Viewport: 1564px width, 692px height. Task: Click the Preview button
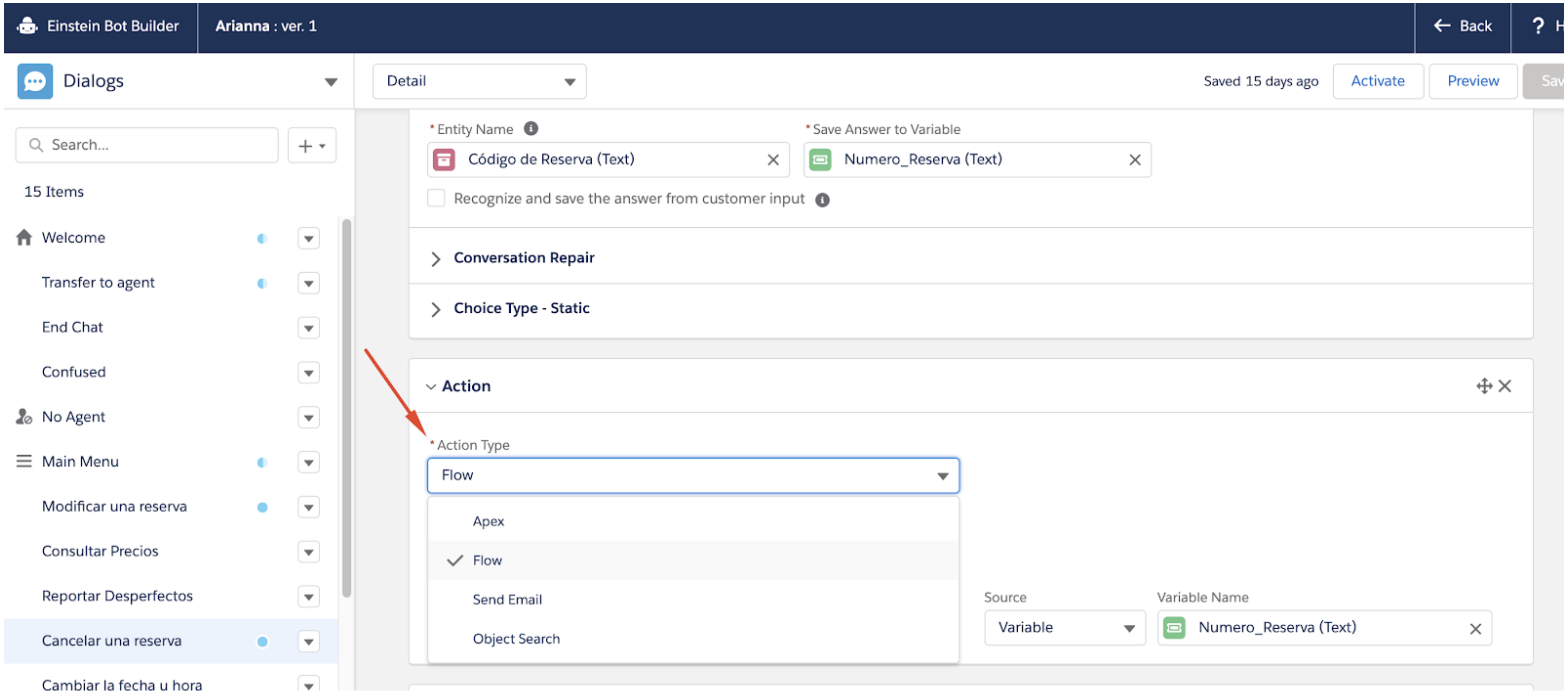tap(1473, 81)
